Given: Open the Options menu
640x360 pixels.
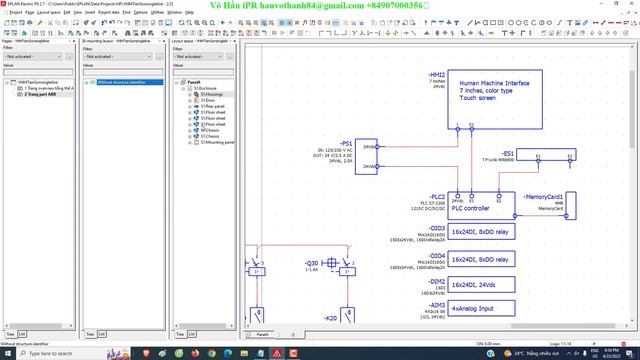Looking at the screenshot, I should point(140,13).
